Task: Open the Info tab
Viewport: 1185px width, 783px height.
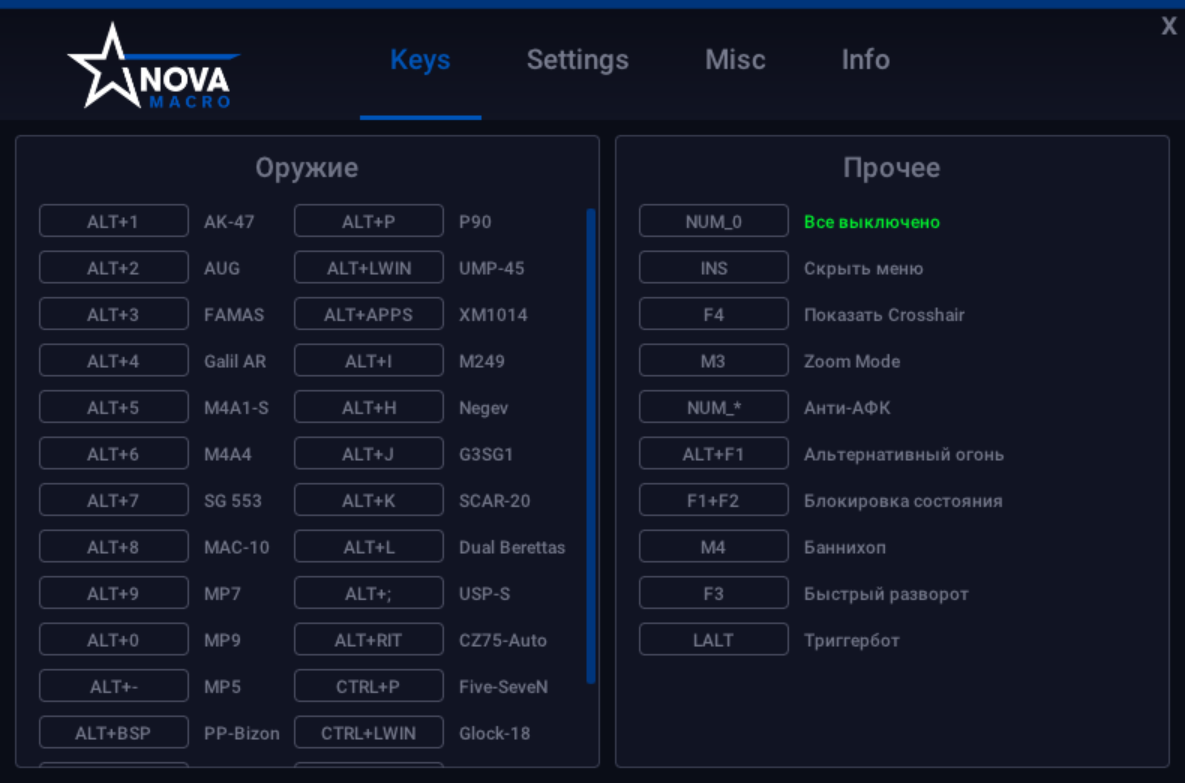Action: pos(864,60)
